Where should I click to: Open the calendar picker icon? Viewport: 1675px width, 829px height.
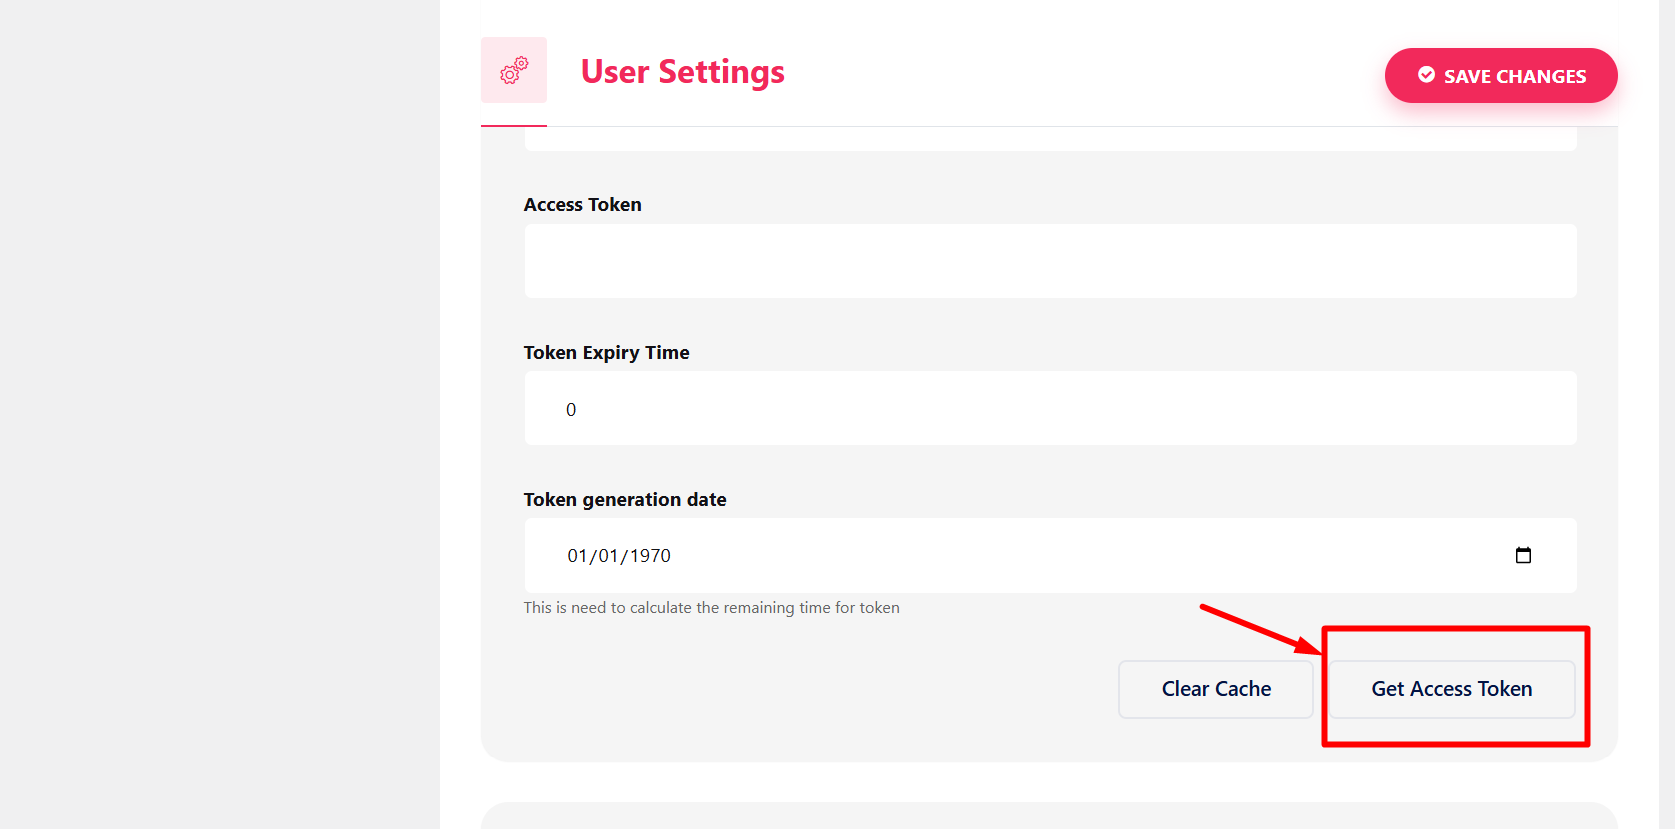point(1523,555)
